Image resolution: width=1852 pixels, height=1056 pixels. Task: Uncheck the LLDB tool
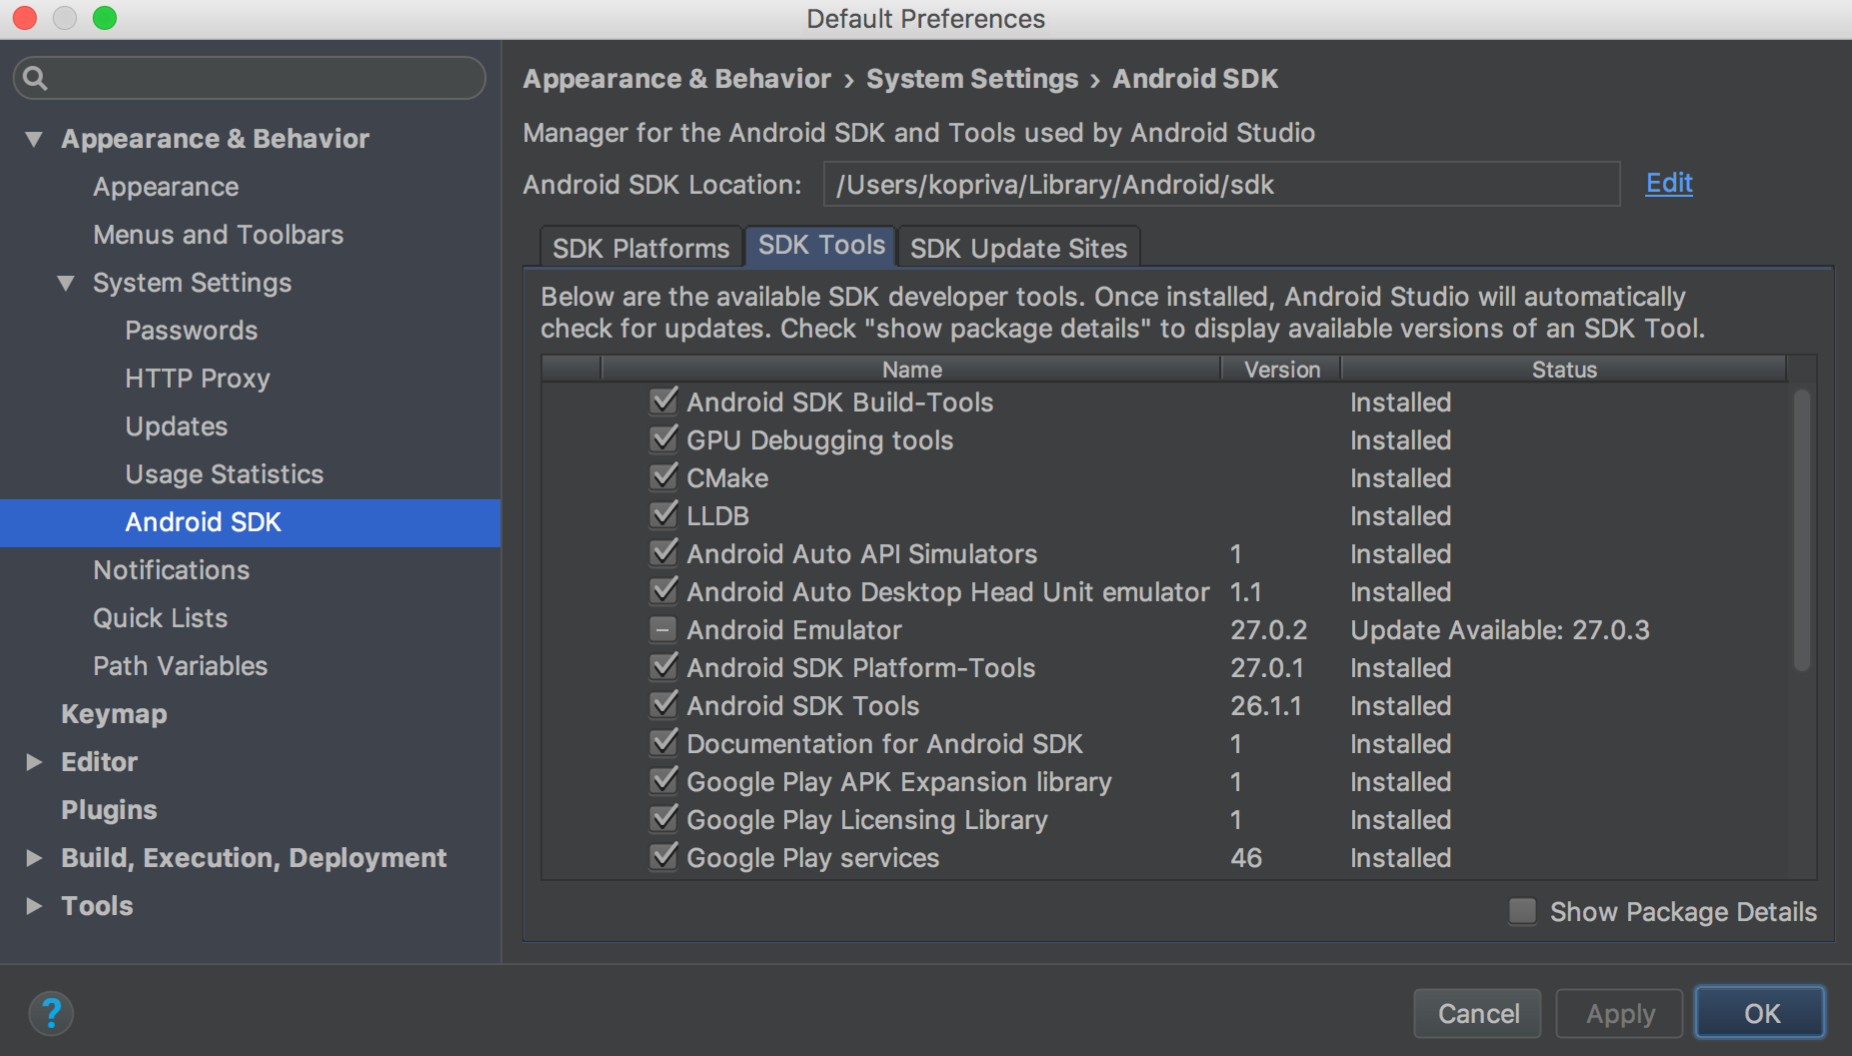point(663,515)
